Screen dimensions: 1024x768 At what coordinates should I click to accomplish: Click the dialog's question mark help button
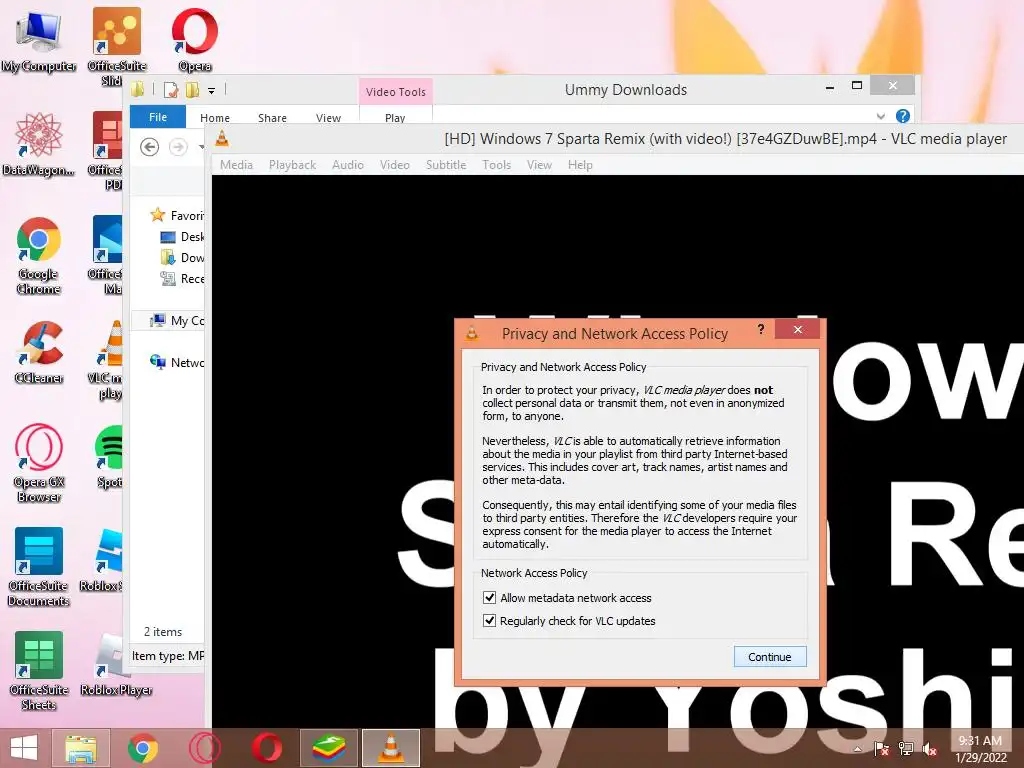click(761, 328)
